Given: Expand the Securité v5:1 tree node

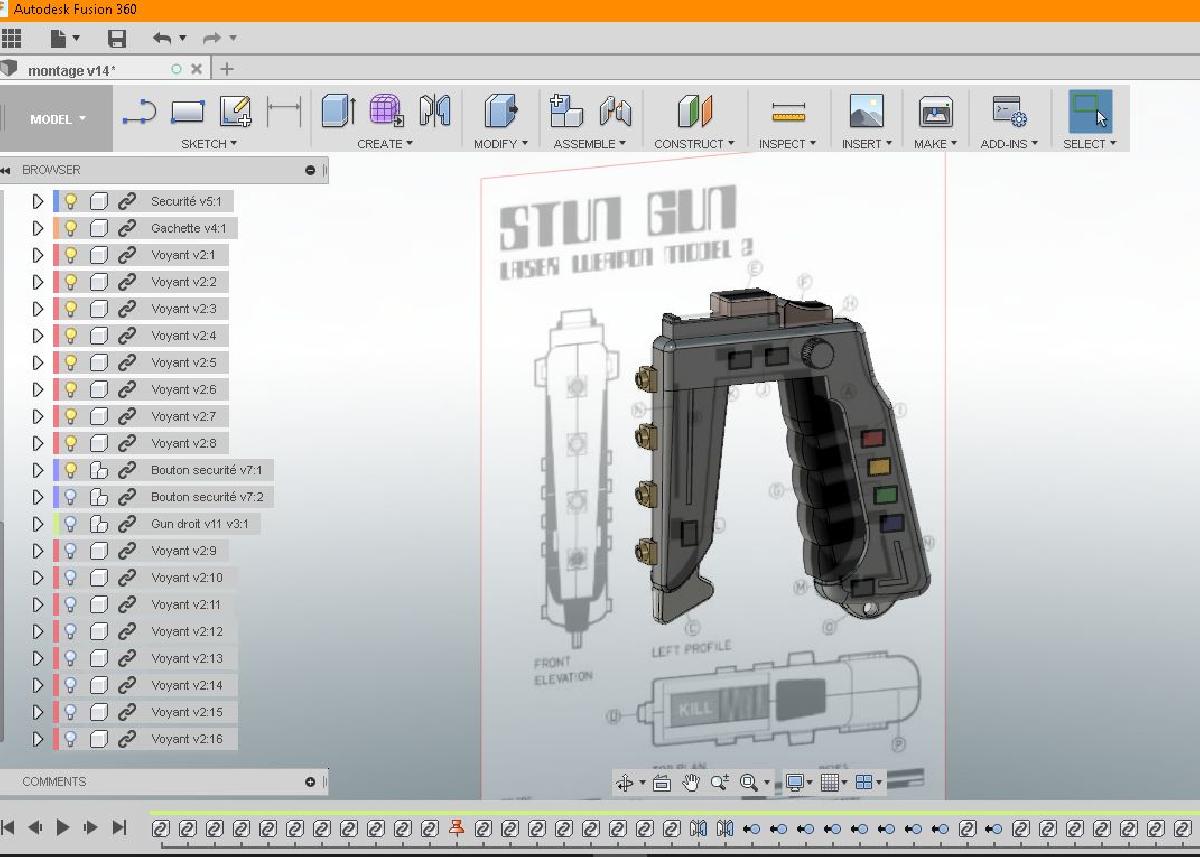Looking at the screenshot, I should click(x=38, y=201).
